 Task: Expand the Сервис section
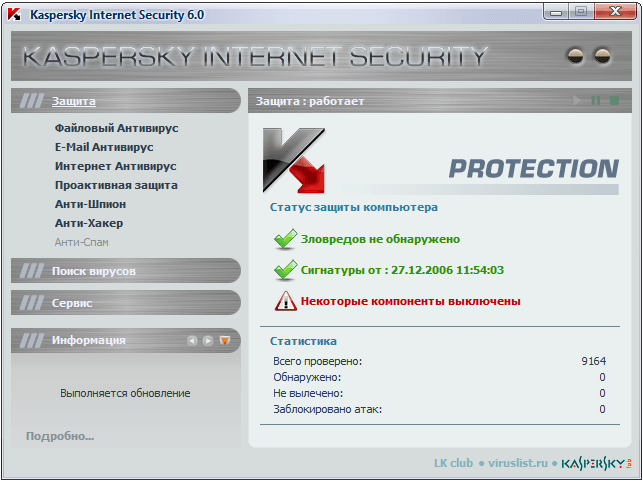(72, 303)
